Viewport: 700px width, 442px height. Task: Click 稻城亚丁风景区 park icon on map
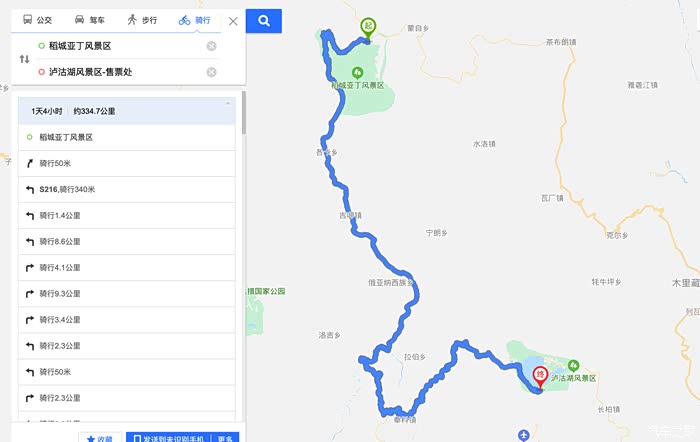[357, 72]
